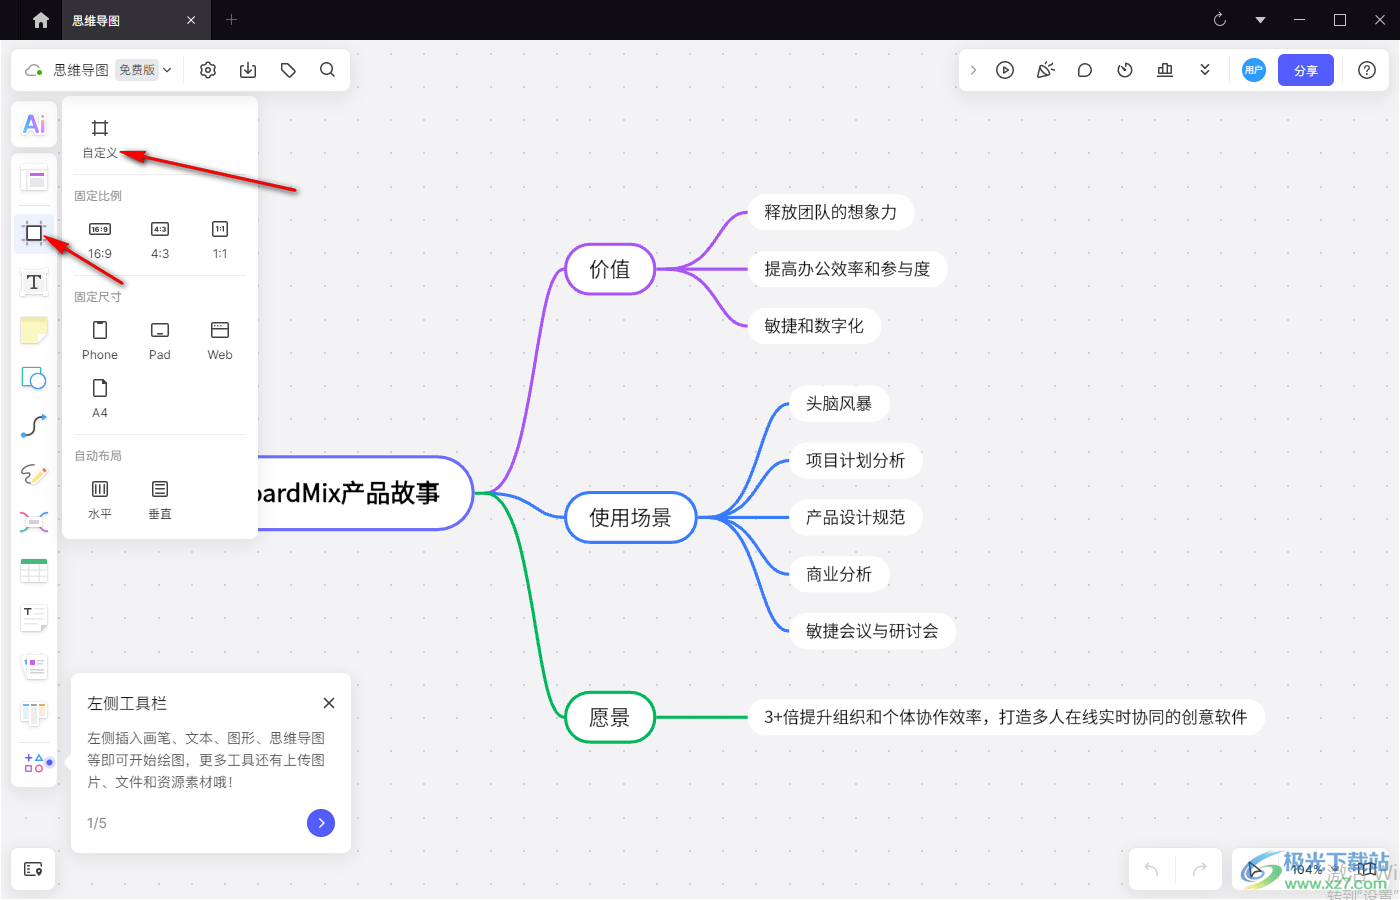Click the user avatar
Image resolution: width=1400 pixels, height=900 pixels.
point(1254,70)
